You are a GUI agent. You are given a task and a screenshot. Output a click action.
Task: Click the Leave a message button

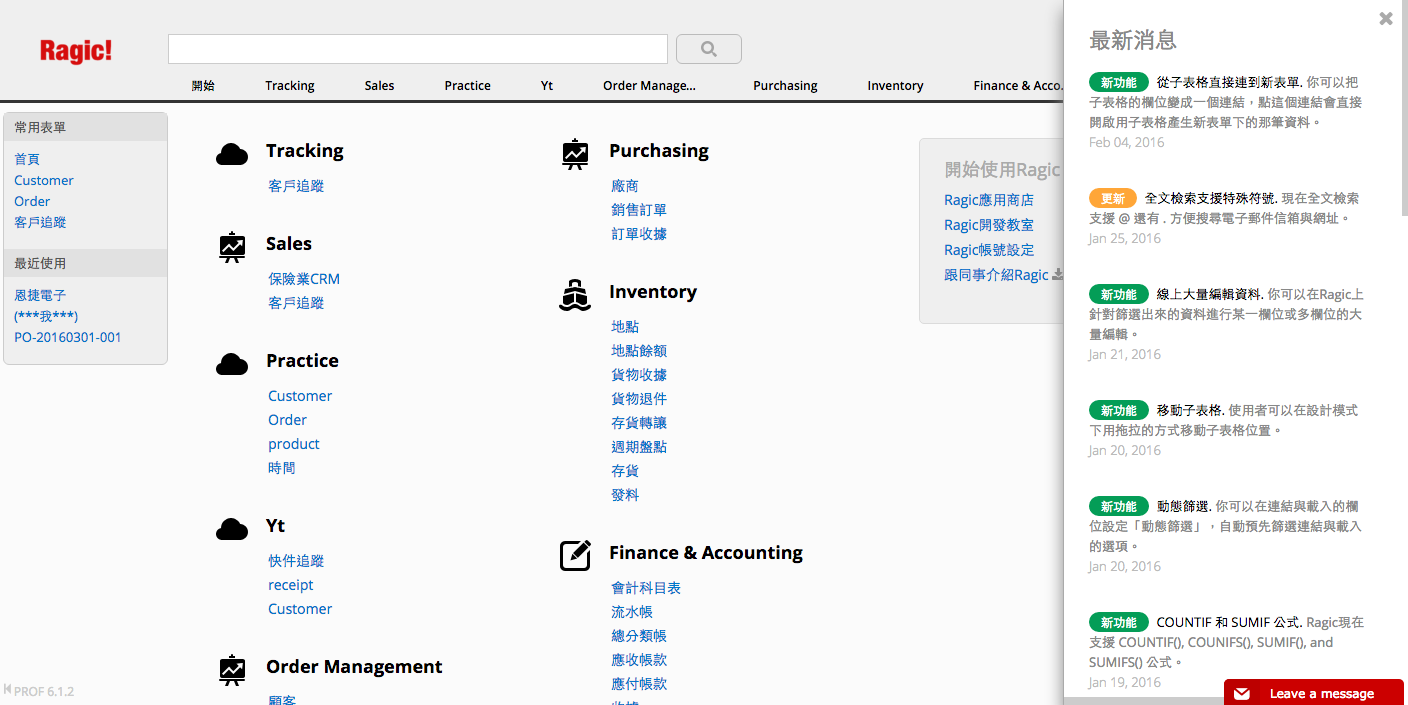tap(1314, 693)
